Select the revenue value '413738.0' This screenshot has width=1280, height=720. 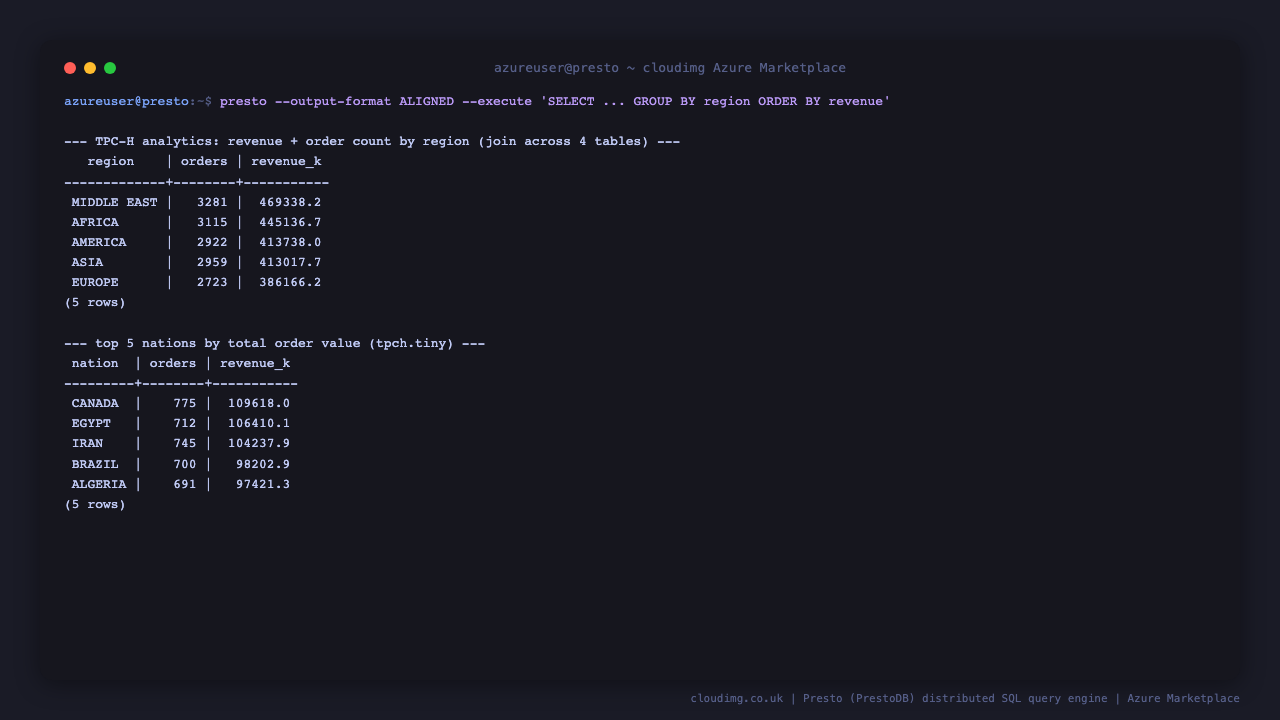click(x=290, y=242)
